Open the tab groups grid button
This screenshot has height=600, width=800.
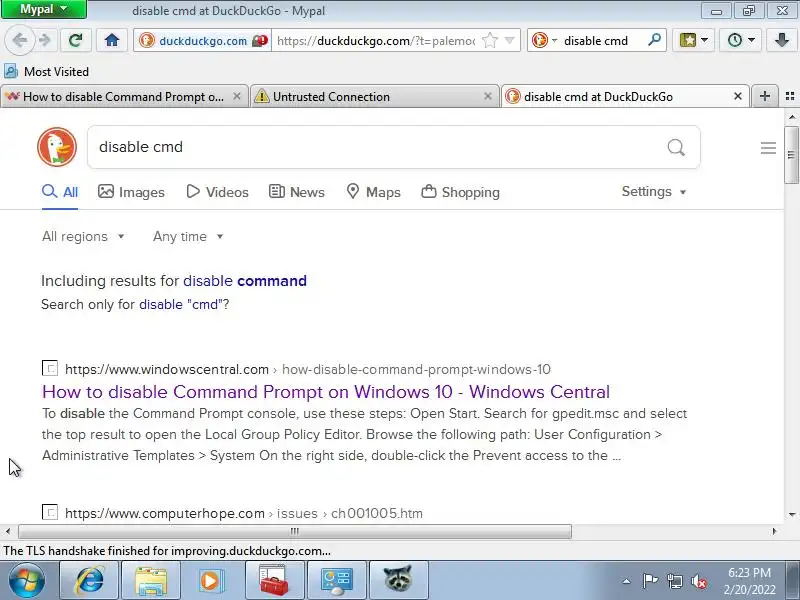pos(790,96)
